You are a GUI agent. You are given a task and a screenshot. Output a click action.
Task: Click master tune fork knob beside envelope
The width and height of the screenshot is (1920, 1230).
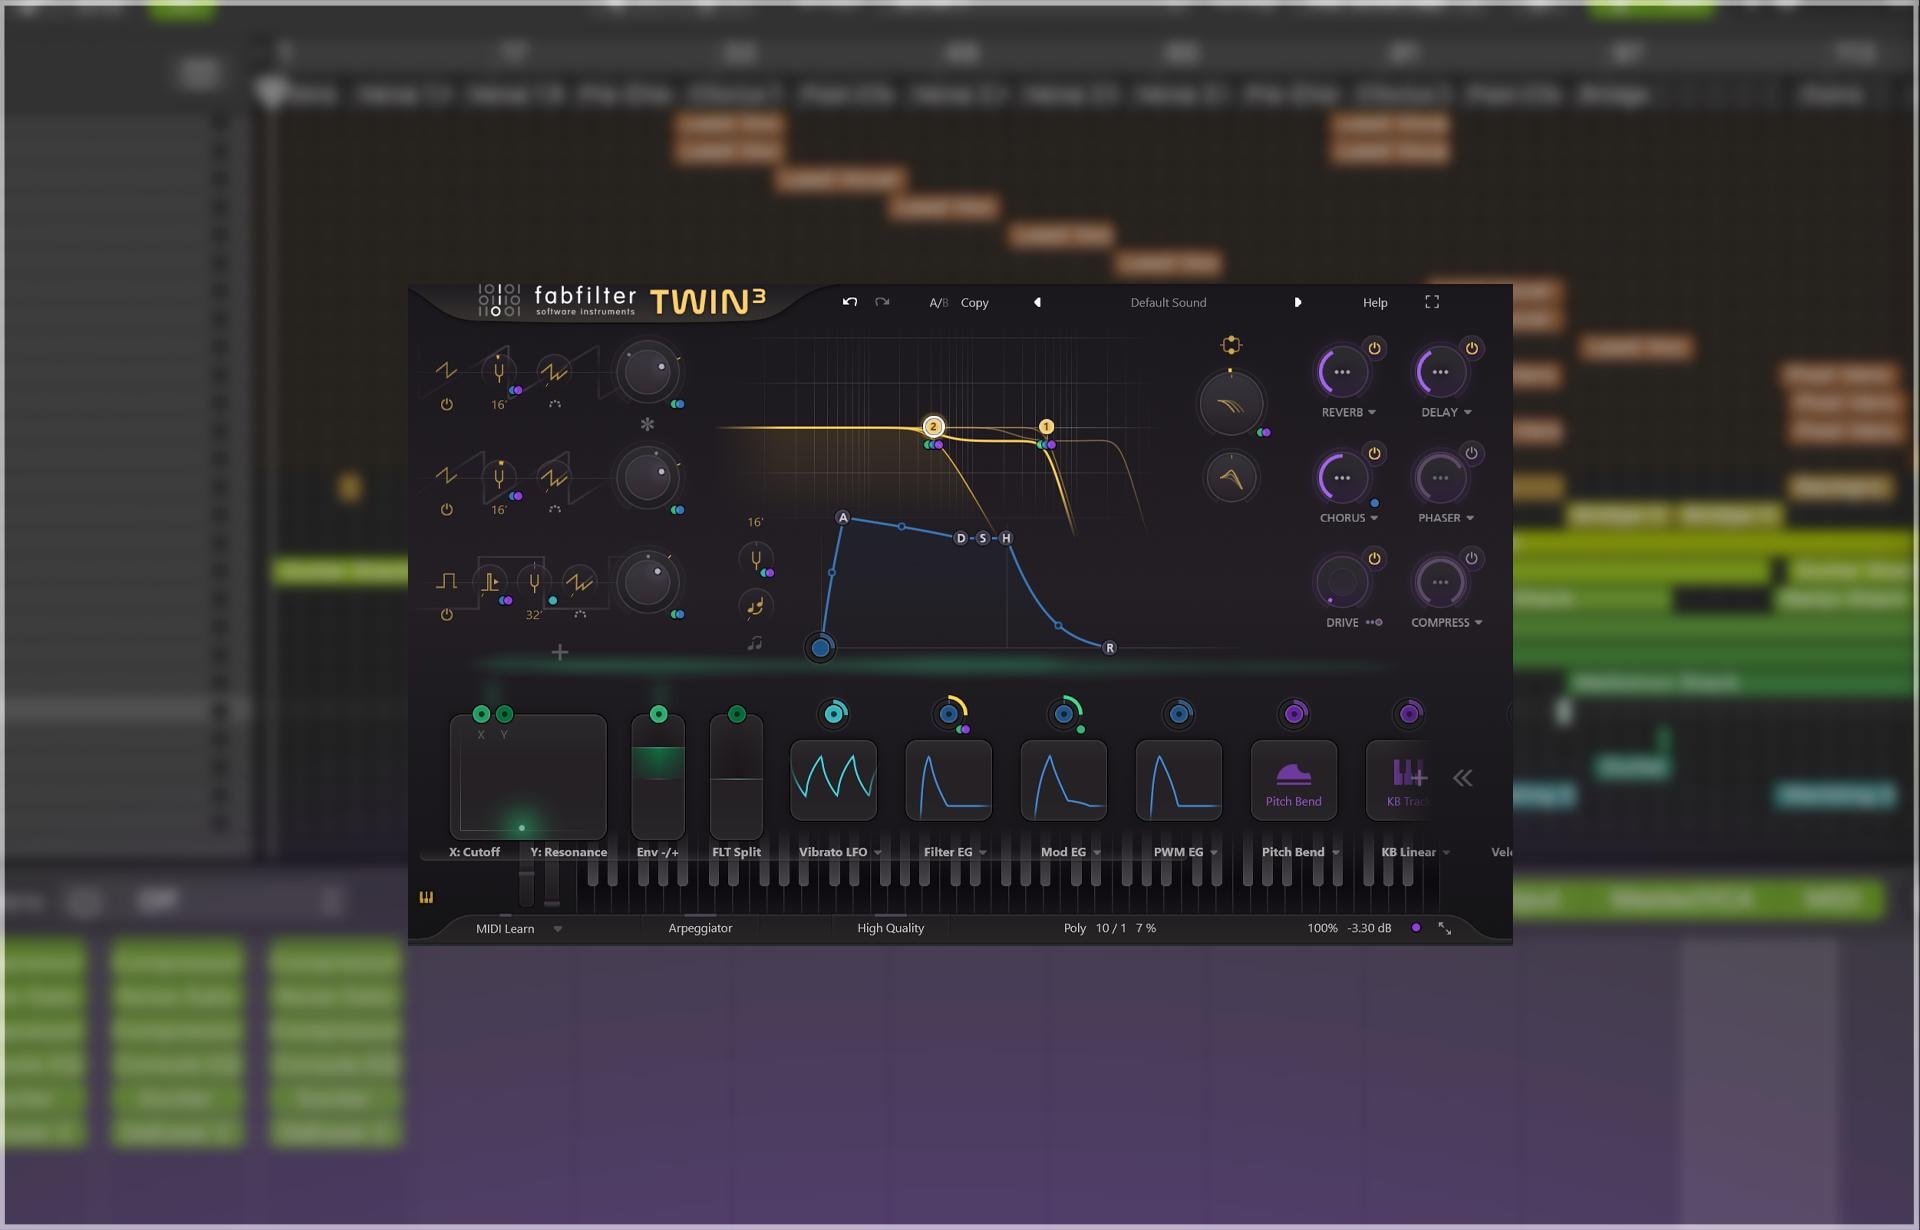756,560
